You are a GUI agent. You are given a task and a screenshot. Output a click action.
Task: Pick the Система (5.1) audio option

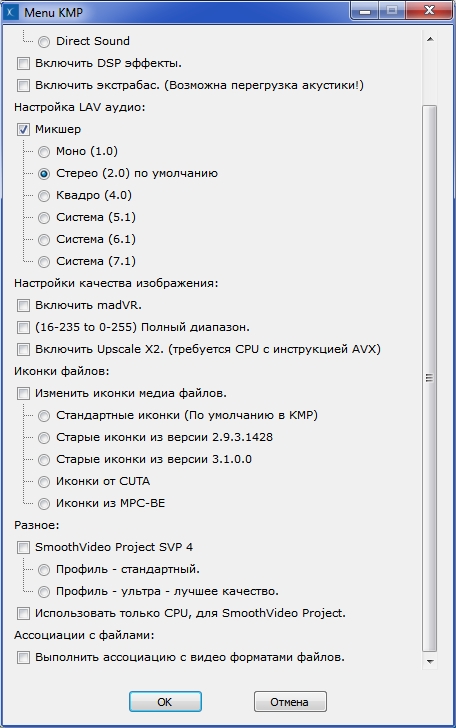[44, 218]
